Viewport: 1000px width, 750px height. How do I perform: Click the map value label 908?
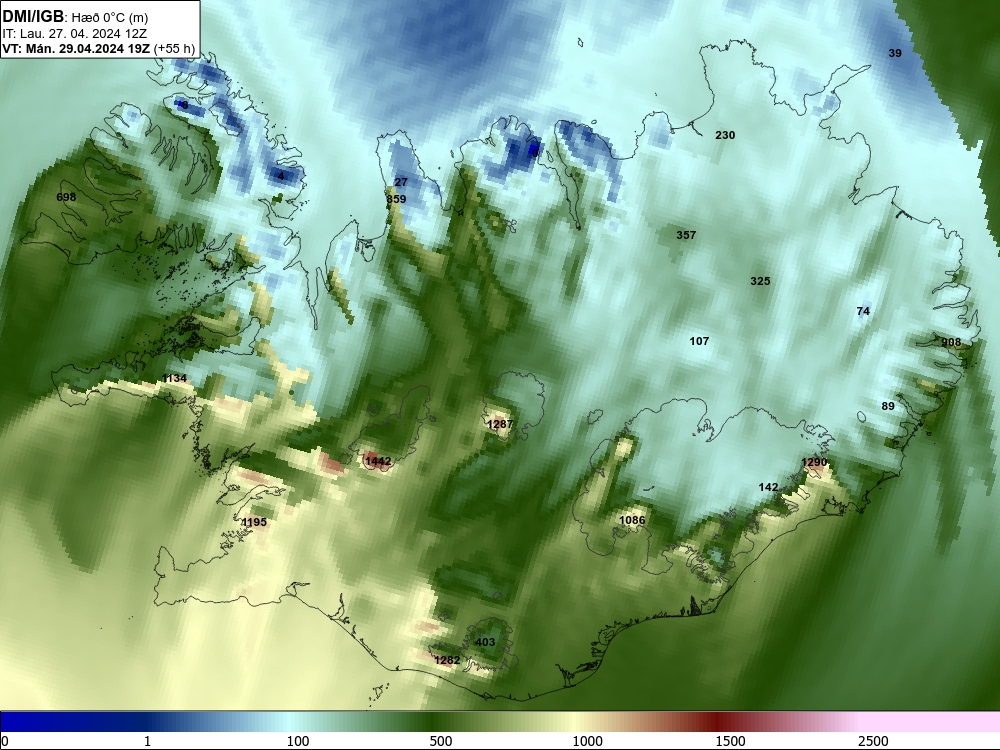(x=951, y=342)
